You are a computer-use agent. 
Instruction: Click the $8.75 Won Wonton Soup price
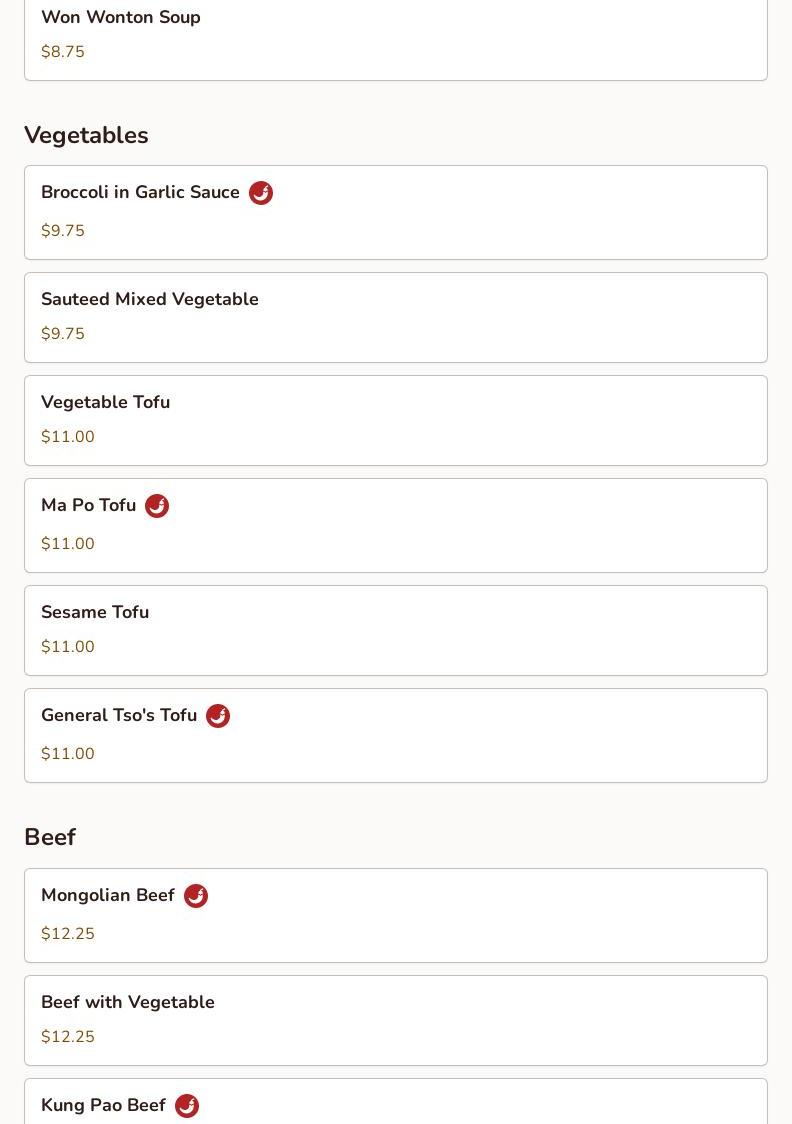pos(63,52)
